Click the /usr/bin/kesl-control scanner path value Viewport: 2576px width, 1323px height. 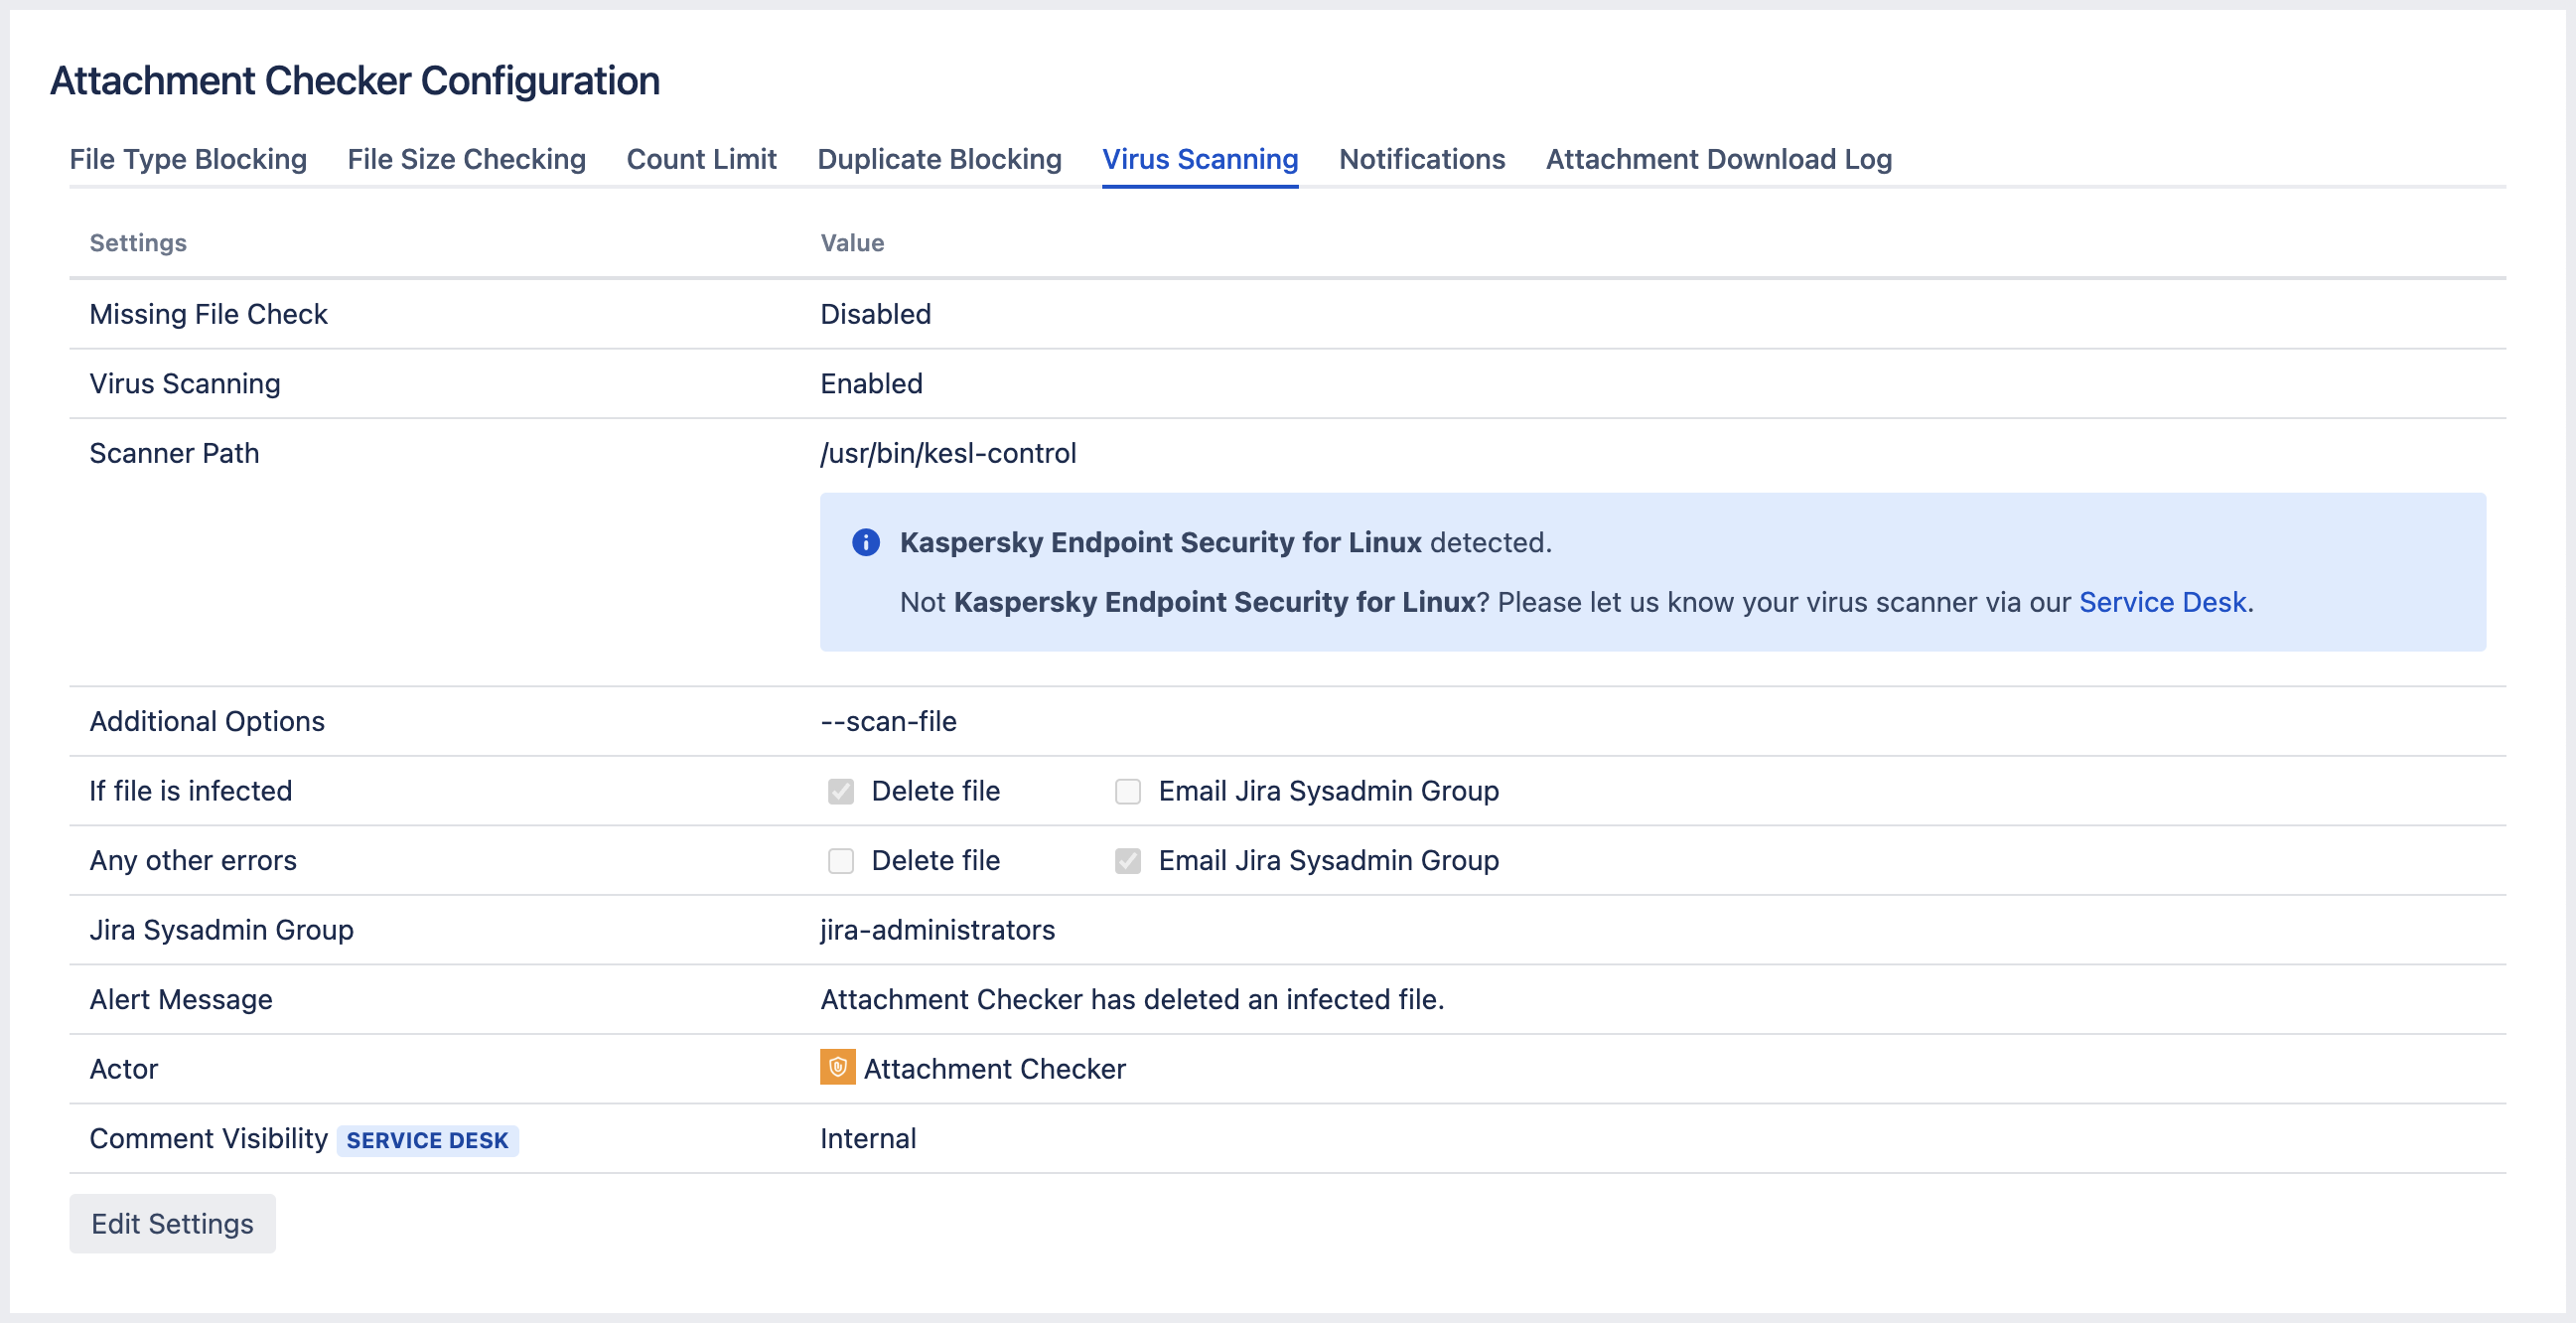tap(947, 453)
